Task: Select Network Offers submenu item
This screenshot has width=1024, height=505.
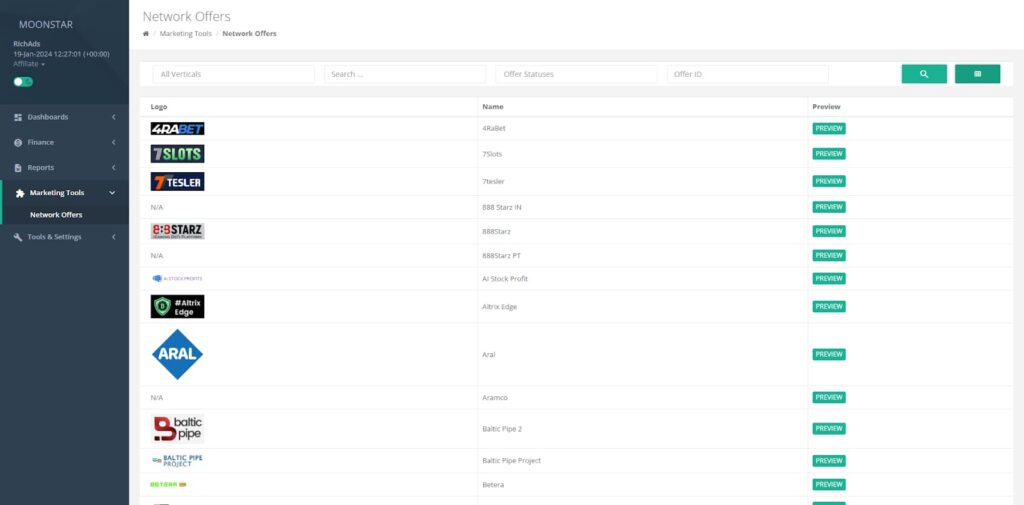Action: click(56, 215)
